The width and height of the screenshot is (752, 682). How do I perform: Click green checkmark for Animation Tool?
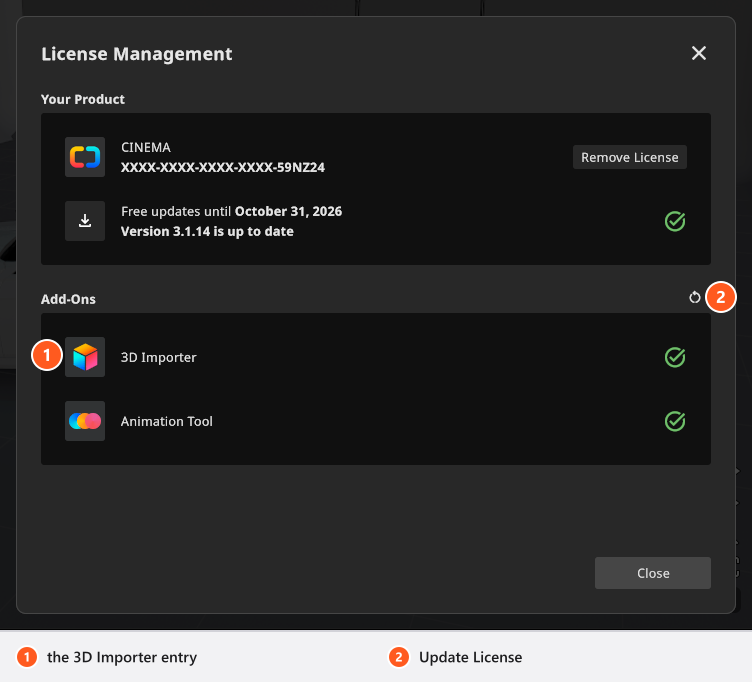675,421
